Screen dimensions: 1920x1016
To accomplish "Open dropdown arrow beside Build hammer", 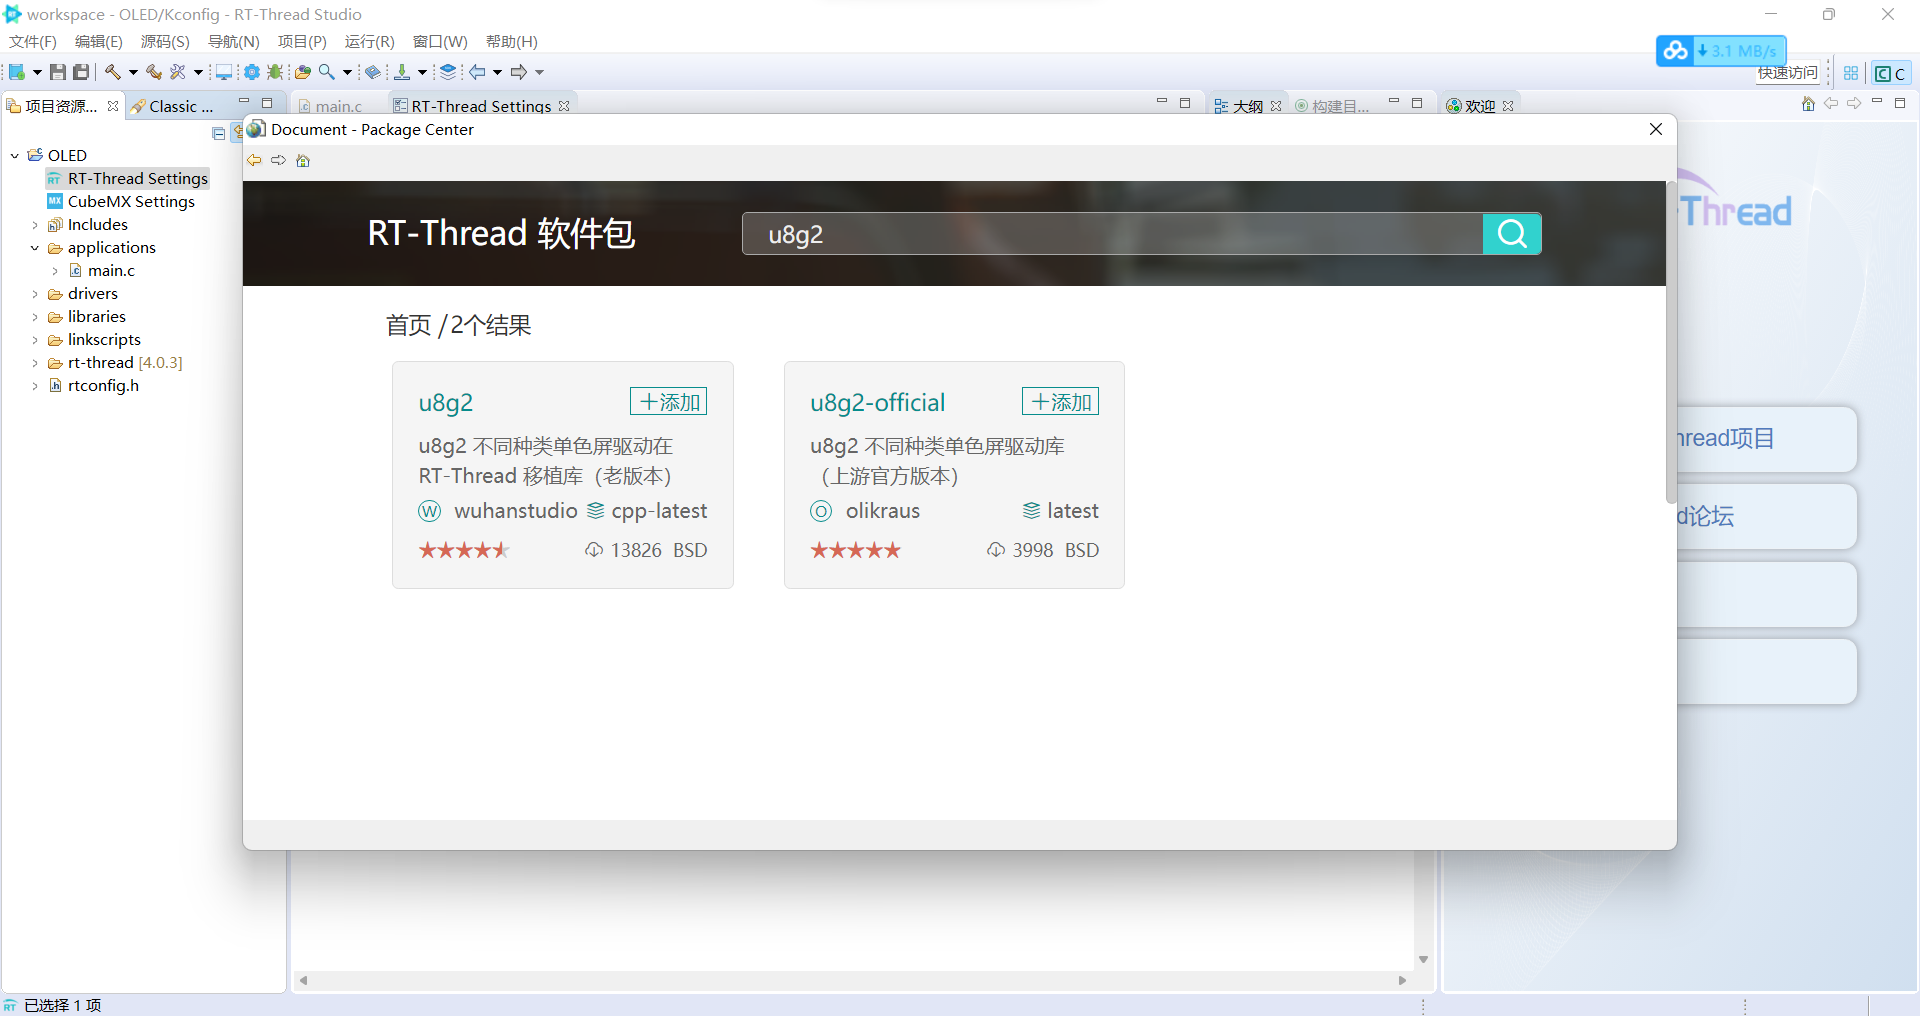I will coord(133,72).
